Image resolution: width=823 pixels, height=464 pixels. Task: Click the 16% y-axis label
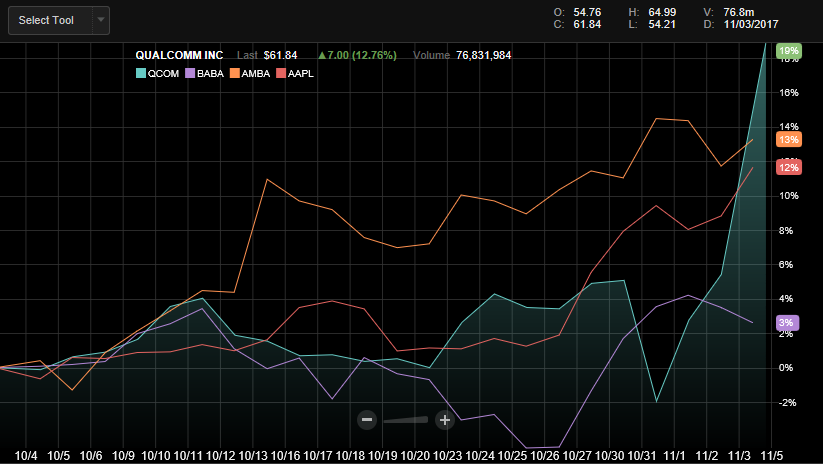[x=789, y=93]
